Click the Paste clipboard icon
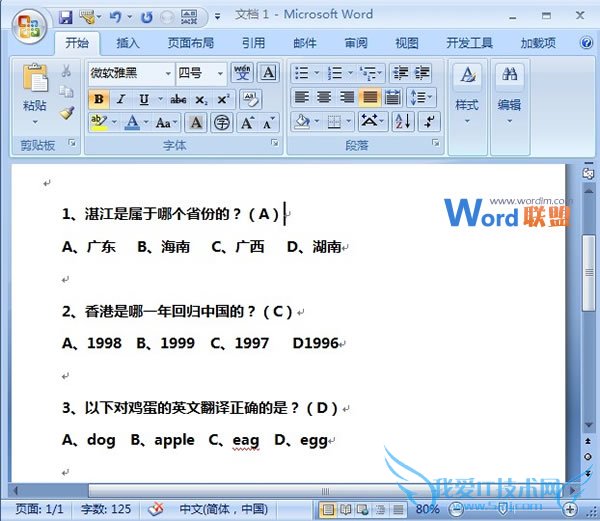Screen dimensions: 600x521 (35, 78)
